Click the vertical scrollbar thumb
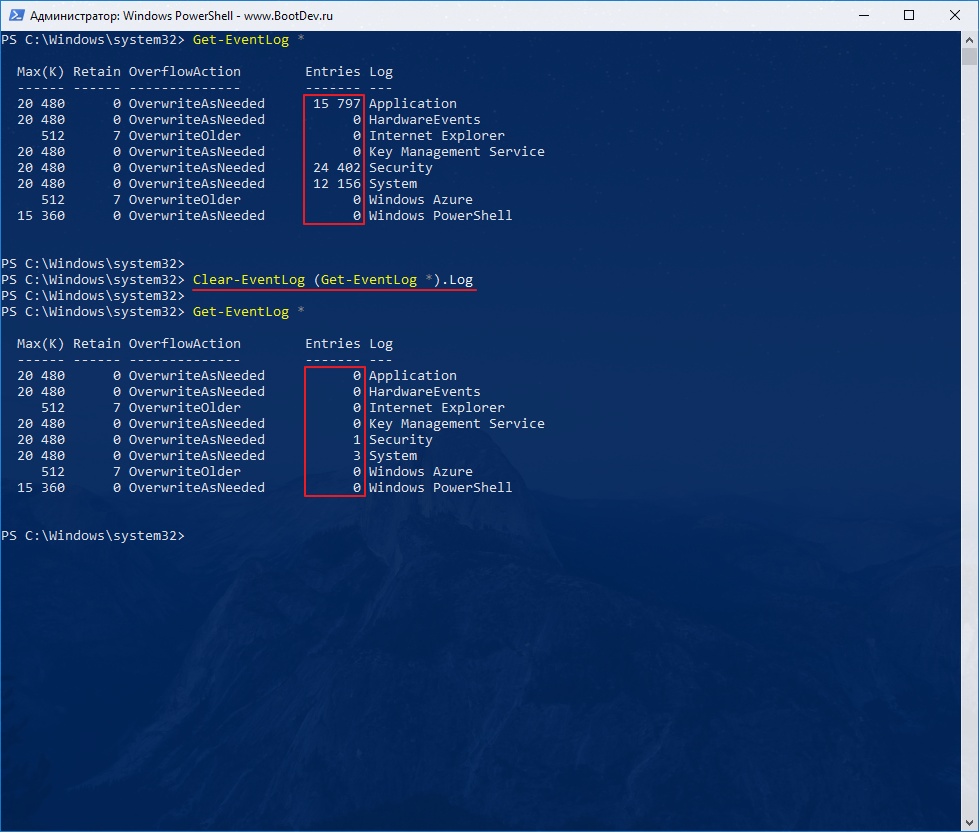This screenshot has width=979, height=832. 969,57
